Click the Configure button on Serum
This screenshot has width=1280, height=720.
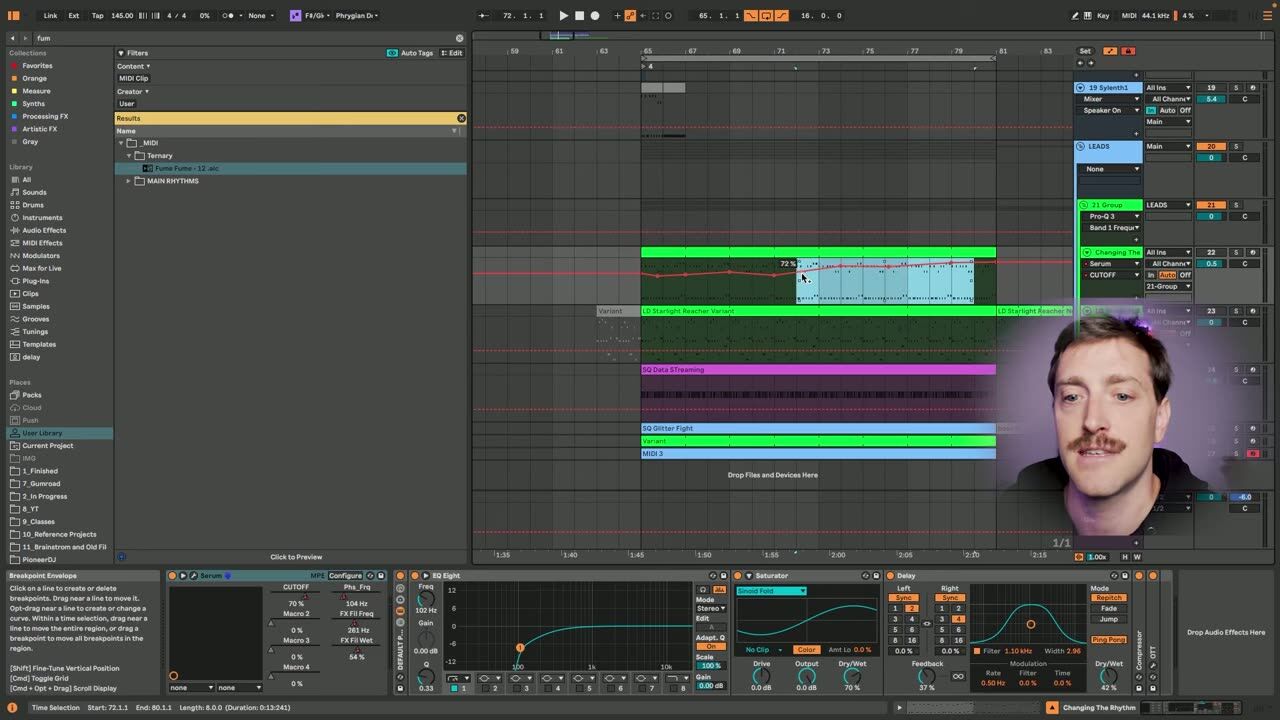(x=345, y=576)
